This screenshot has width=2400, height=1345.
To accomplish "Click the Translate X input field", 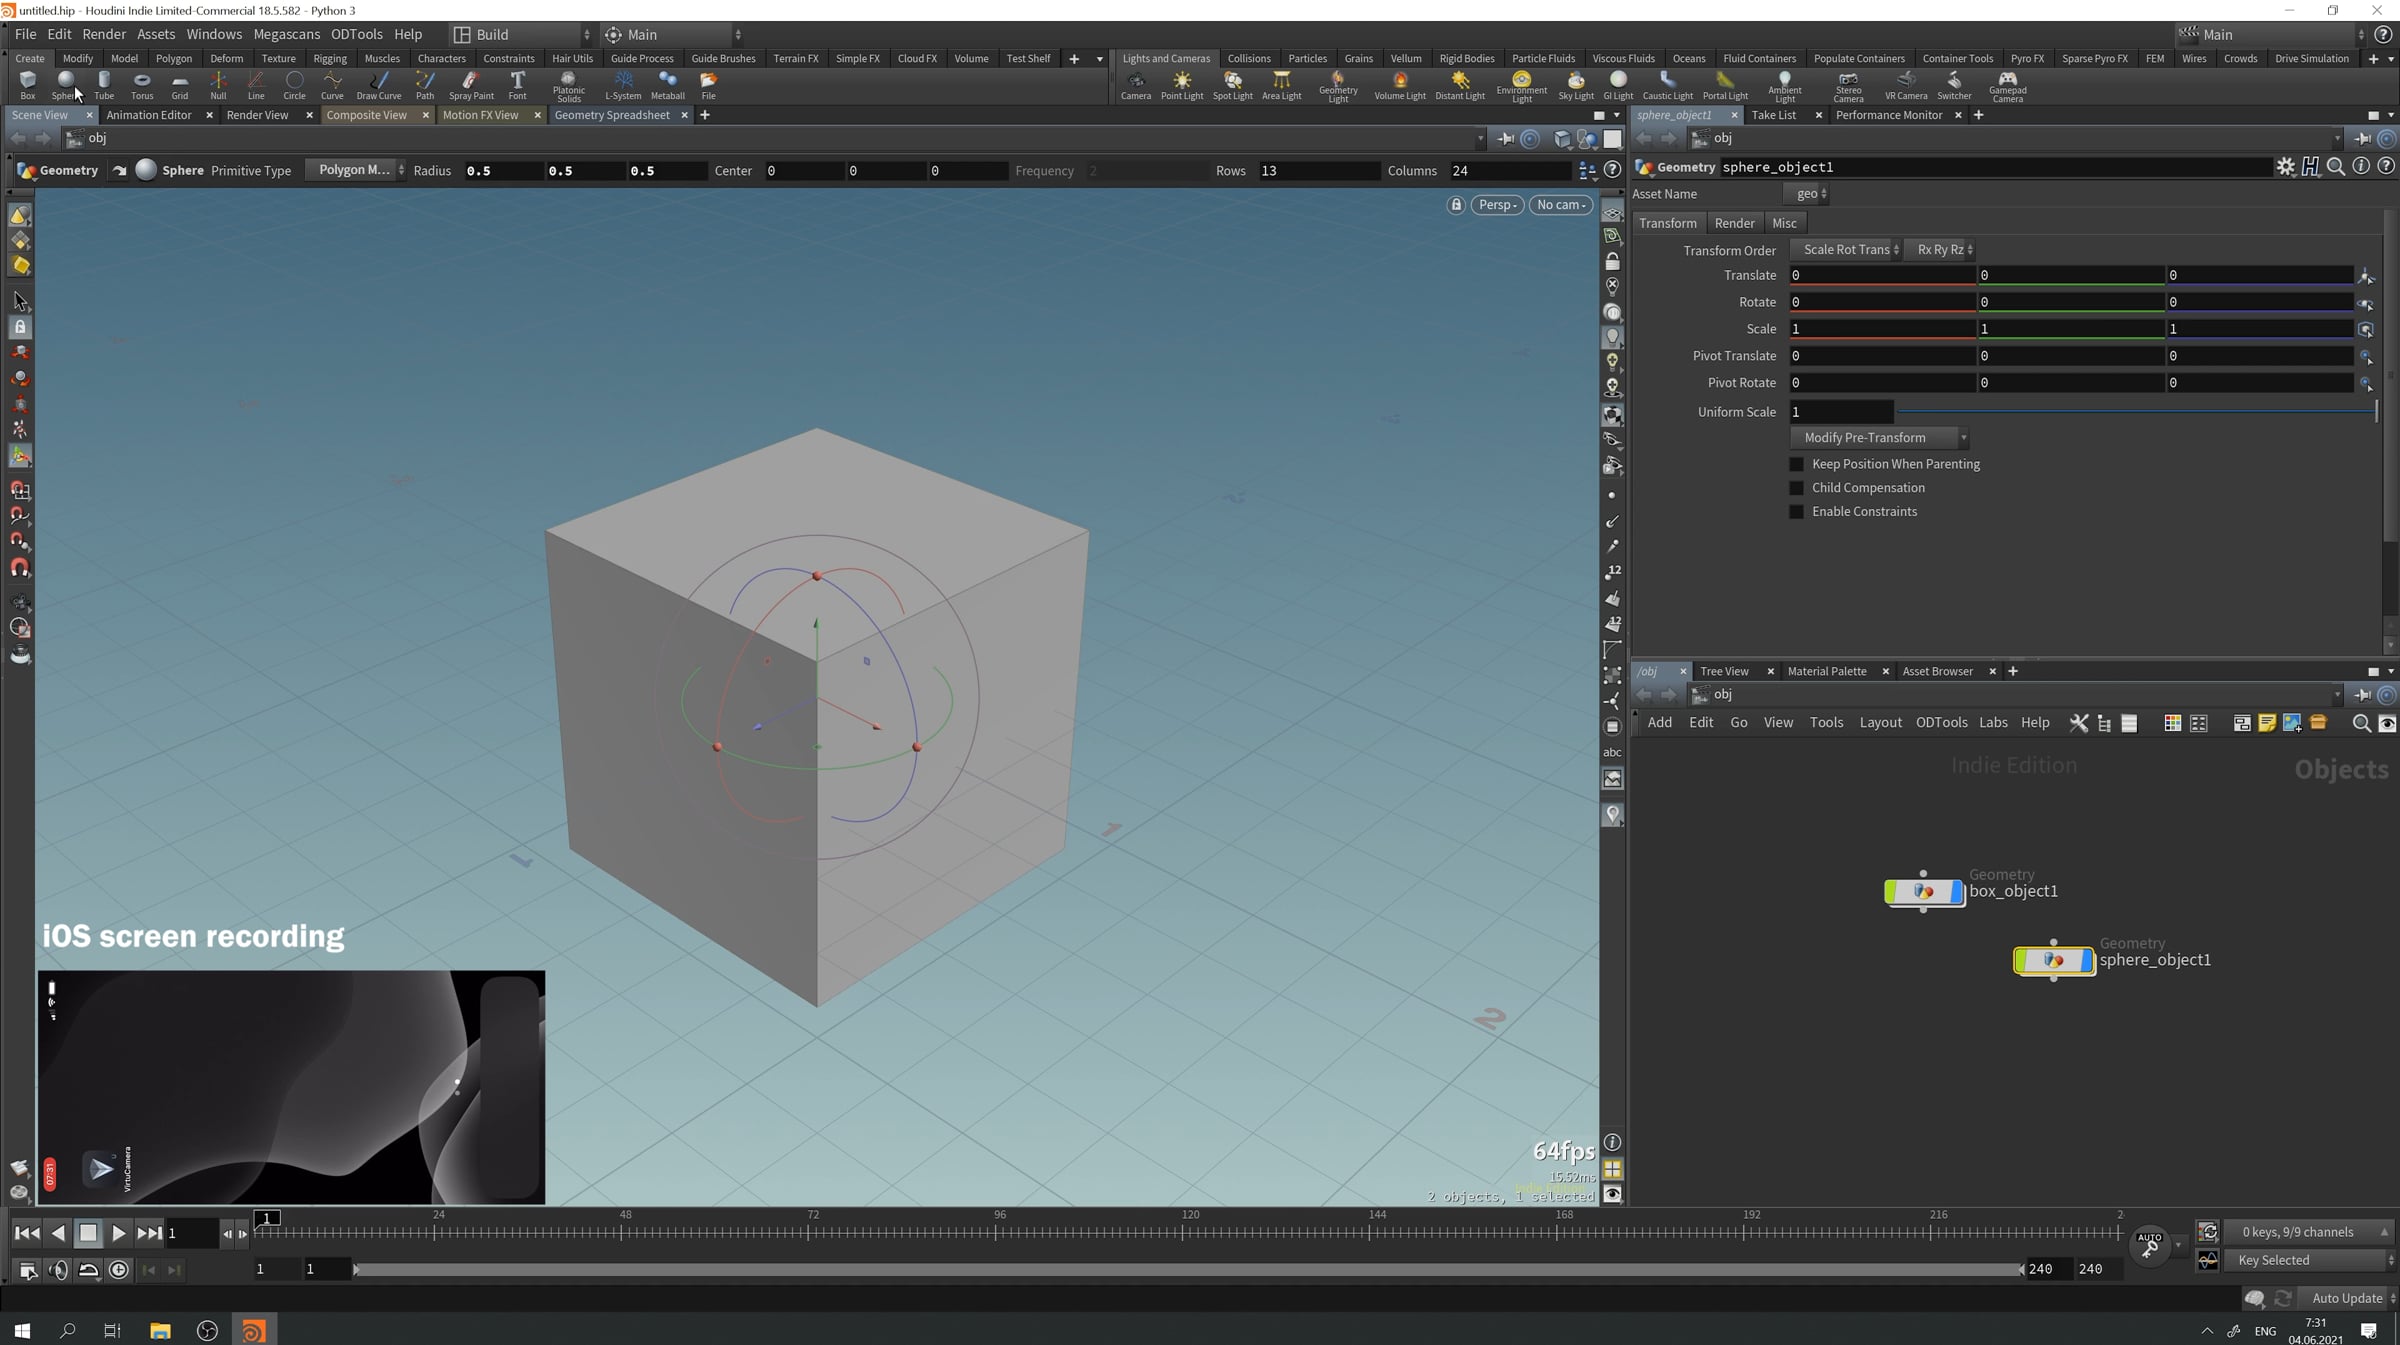I will [x=1883, y=275].
